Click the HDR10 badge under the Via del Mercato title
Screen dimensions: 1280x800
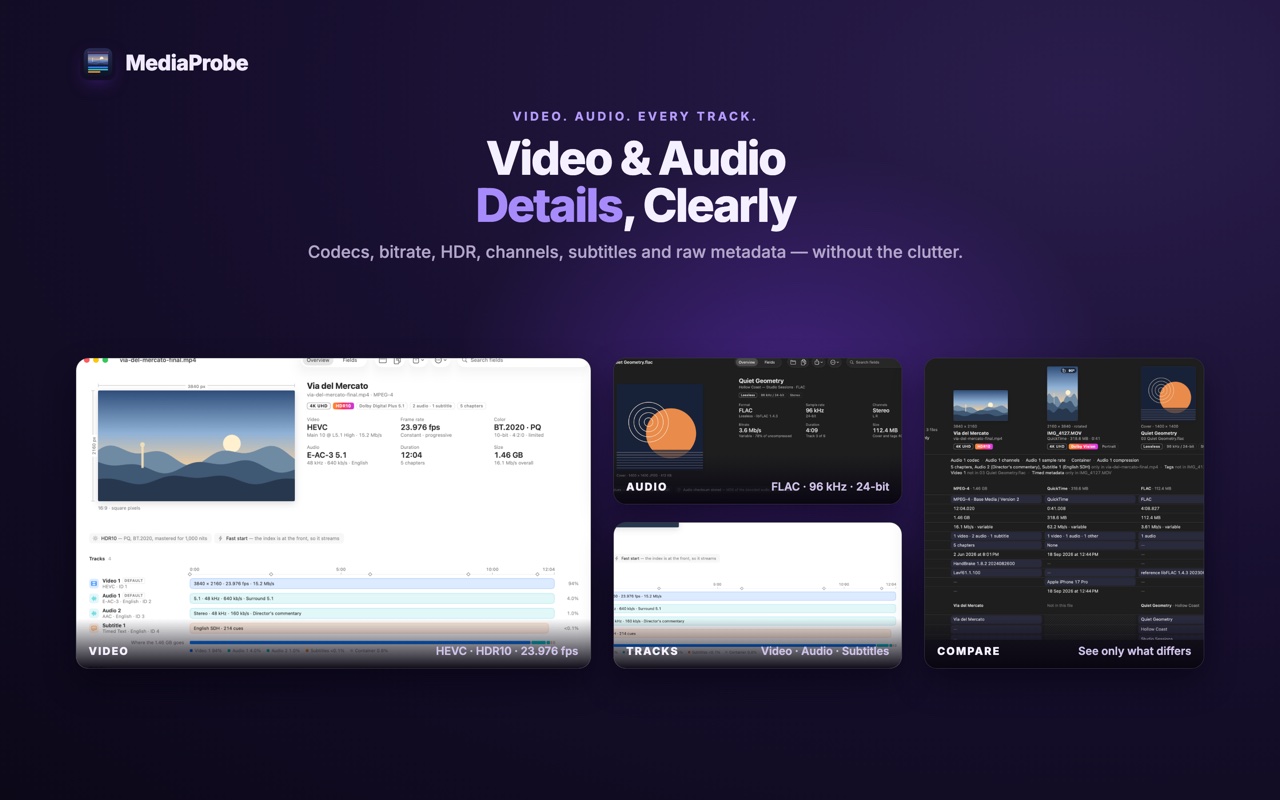point(343,406)
